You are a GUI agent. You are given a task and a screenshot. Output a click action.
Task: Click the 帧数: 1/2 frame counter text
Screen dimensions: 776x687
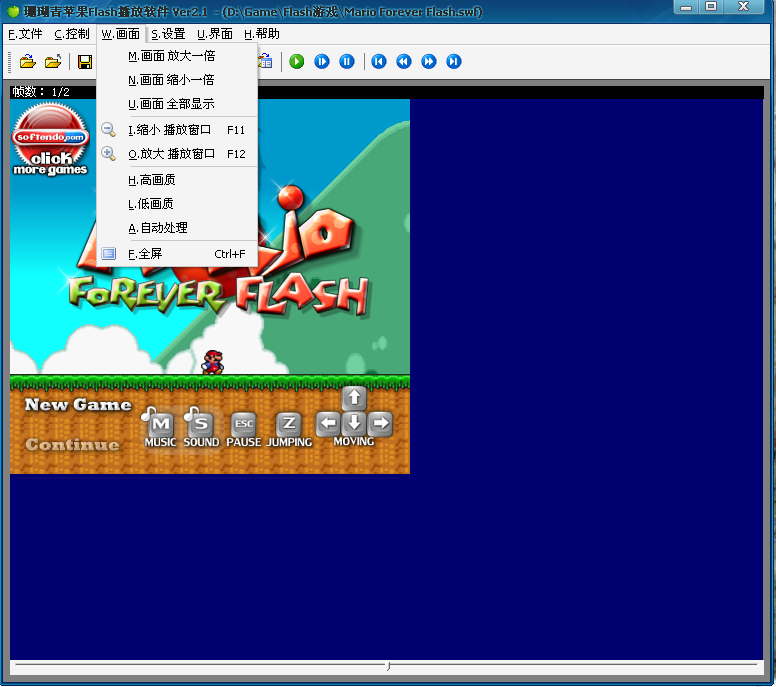[x=41, y=92]
